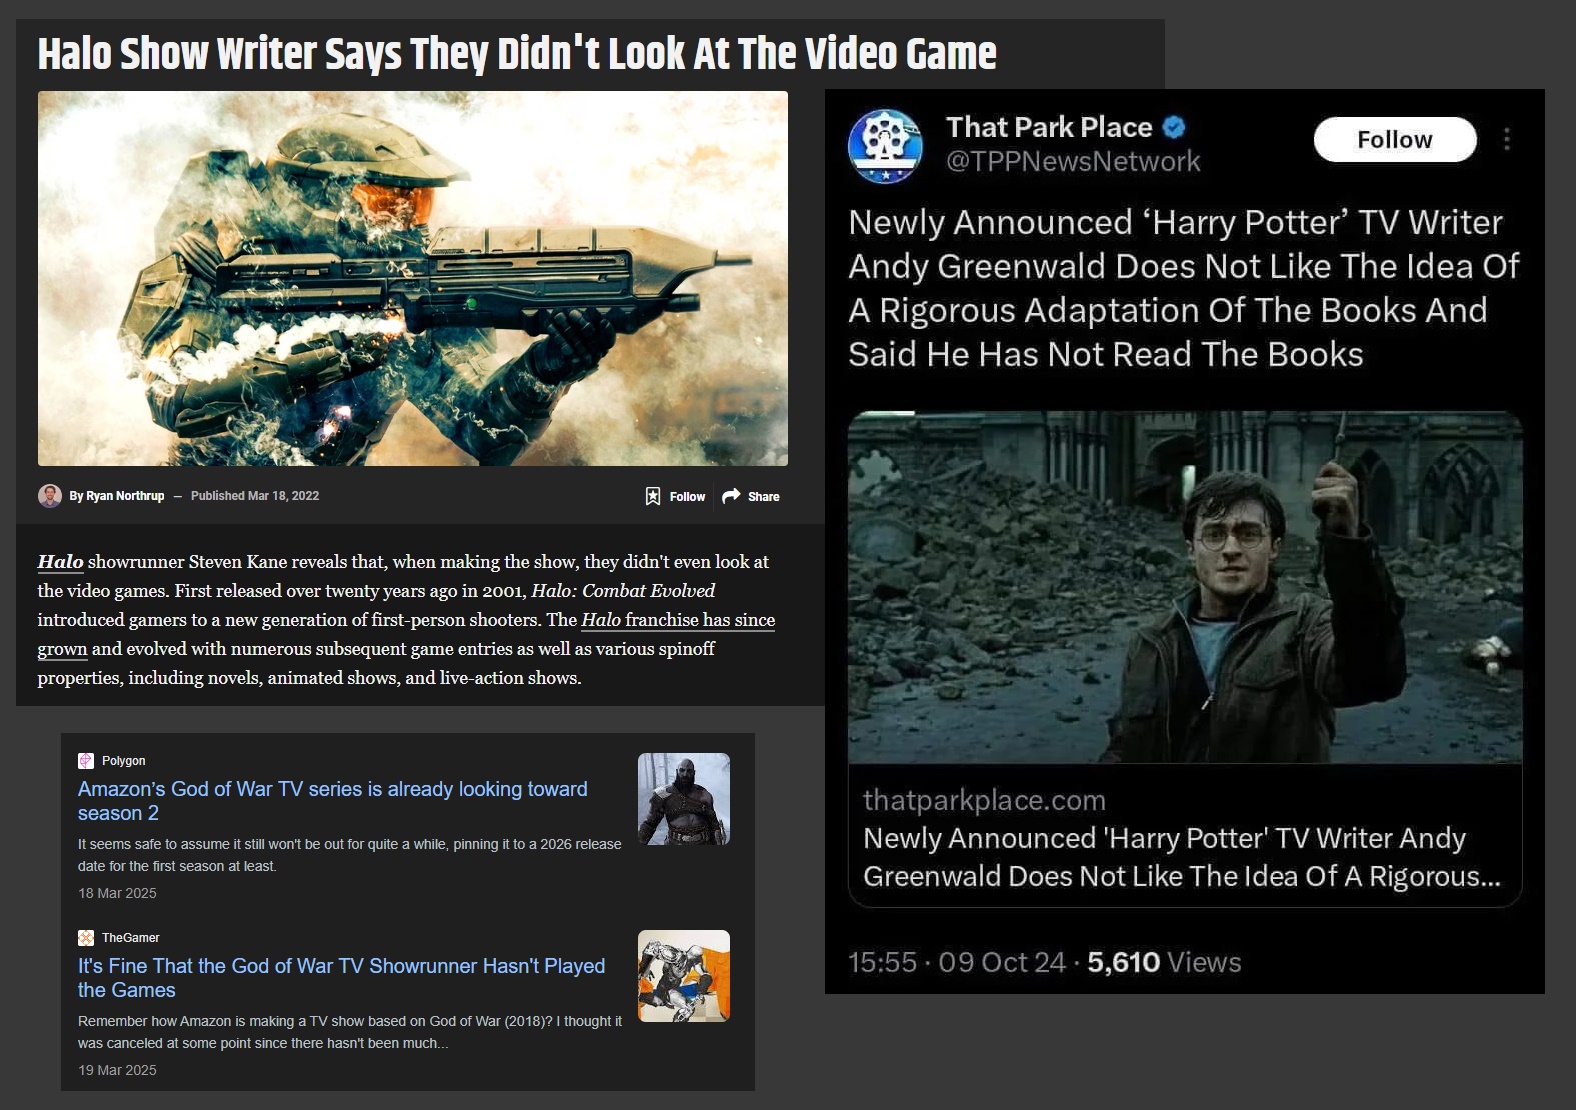Viewport: 1576px width, 1110px height.
Task: Open Polygon's God of War season 2 headline
Action: [x=333, y=801]
